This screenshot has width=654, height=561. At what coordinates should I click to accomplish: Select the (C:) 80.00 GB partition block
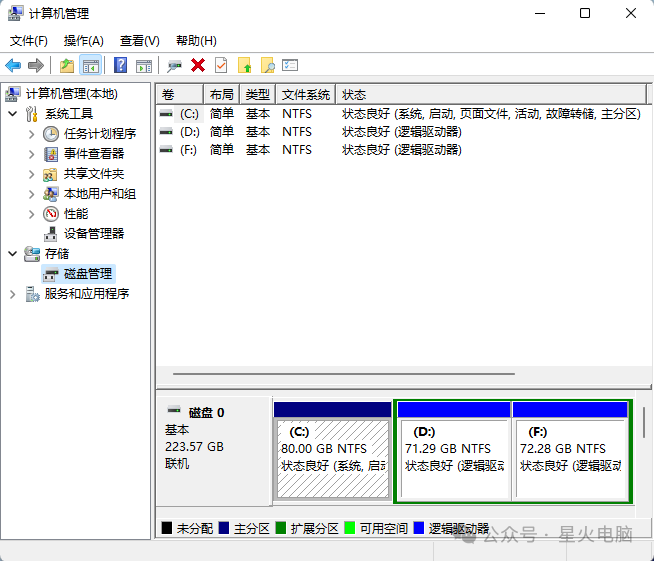[x=332, y=451]
